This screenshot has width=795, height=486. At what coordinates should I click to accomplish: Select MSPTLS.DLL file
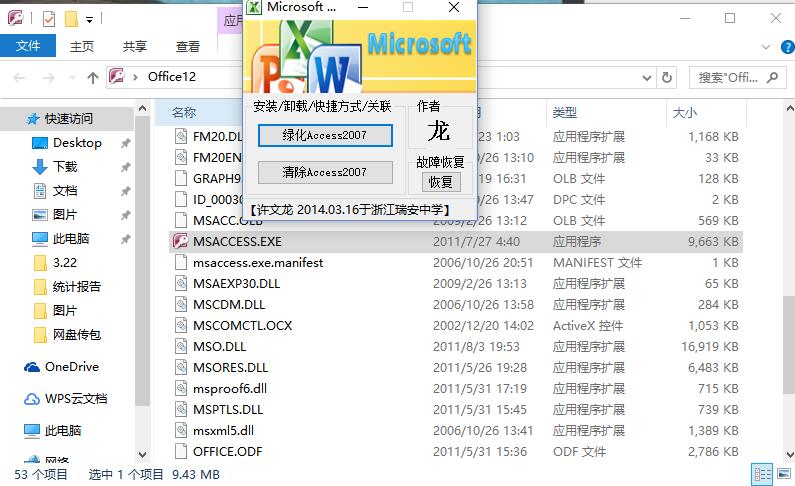228,409
